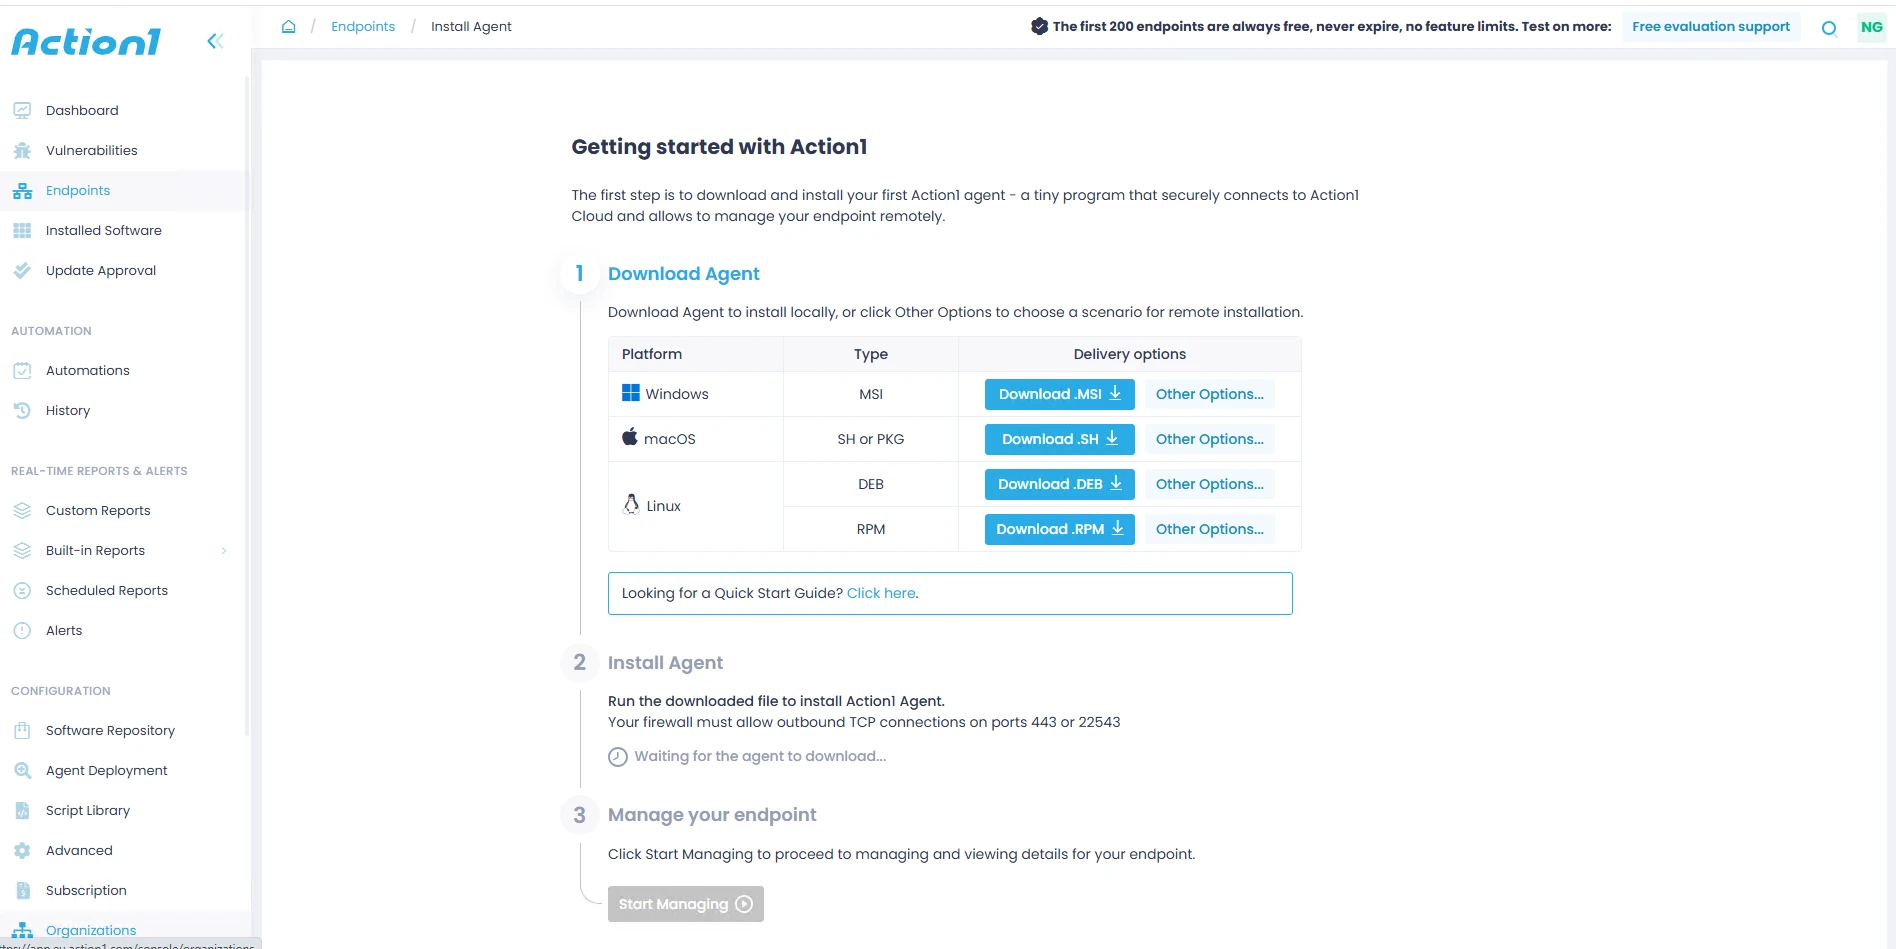The height and width of the screenshot is (949, 1896).
Task: Click the Endpoints breadcrumb link
Action: pos(363,27)
